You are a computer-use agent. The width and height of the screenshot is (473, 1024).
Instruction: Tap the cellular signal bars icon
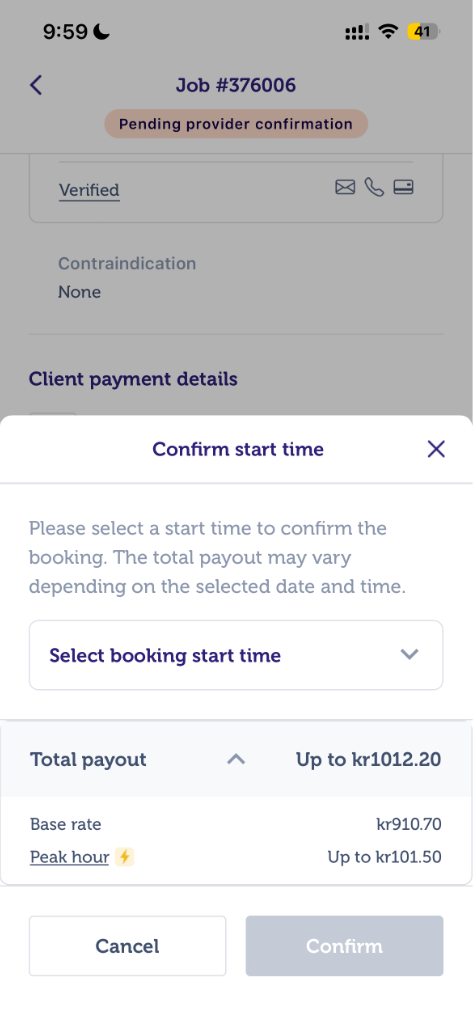357,32
